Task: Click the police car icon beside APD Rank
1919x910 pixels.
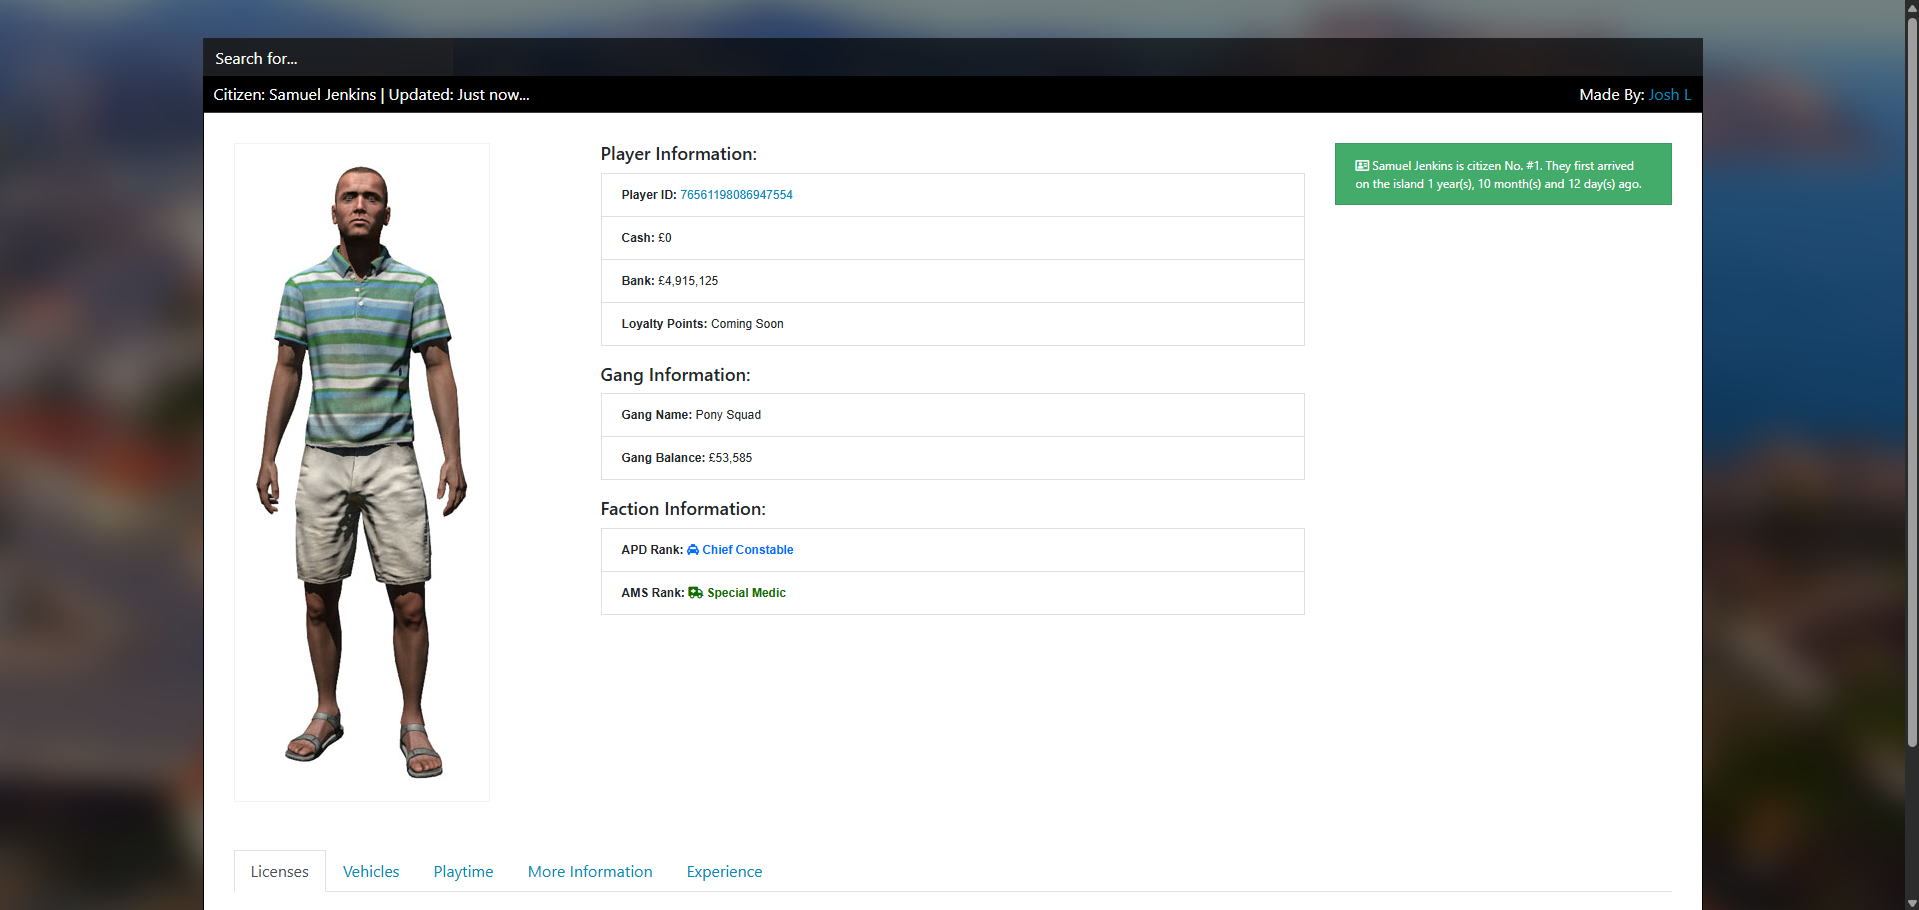Action: click(693, 550)
